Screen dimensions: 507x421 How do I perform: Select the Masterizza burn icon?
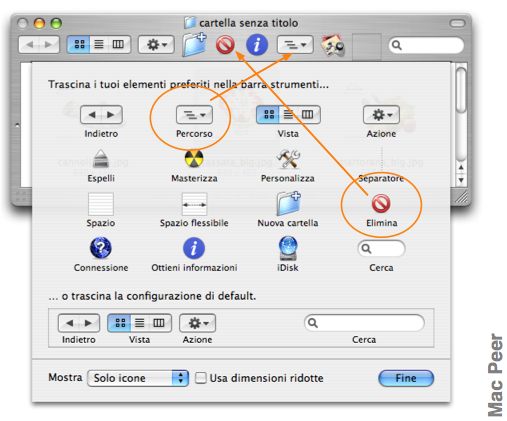click(194, 159)
